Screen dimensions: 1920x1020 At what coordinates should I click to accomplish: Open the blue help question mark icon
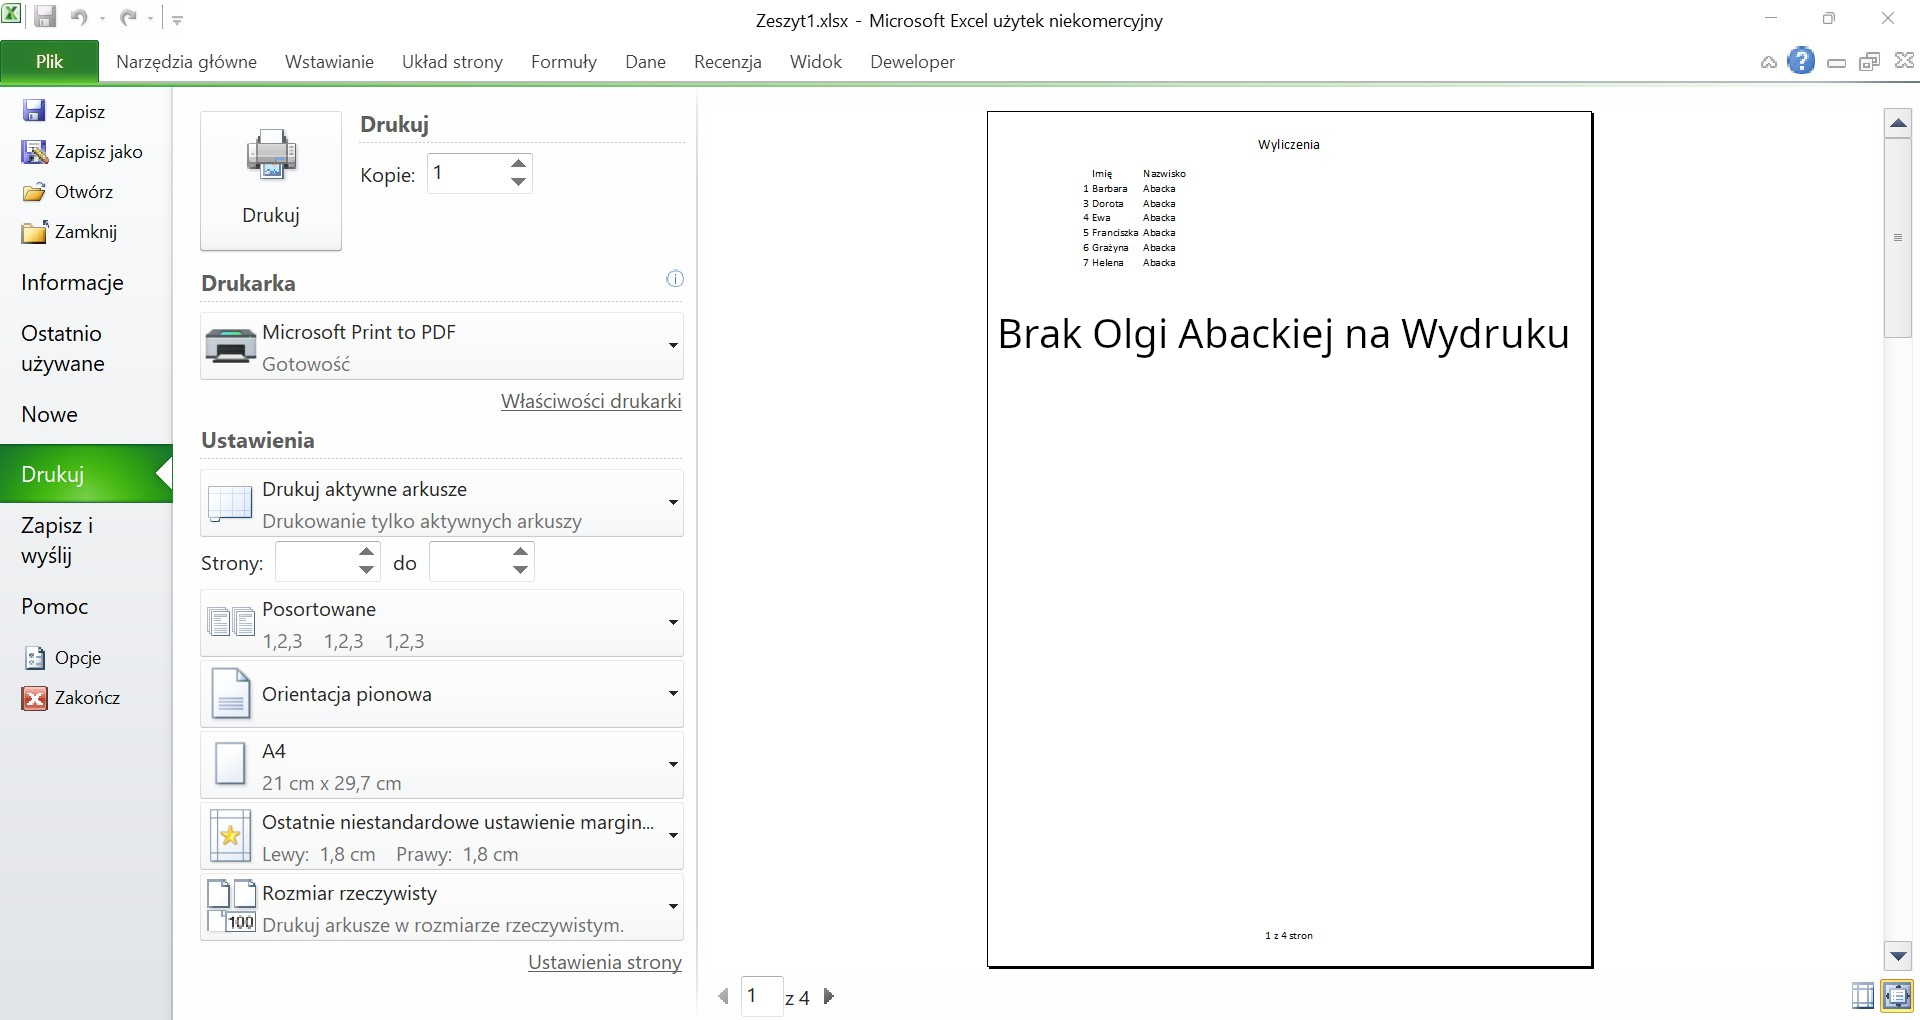click(1801, 61)
